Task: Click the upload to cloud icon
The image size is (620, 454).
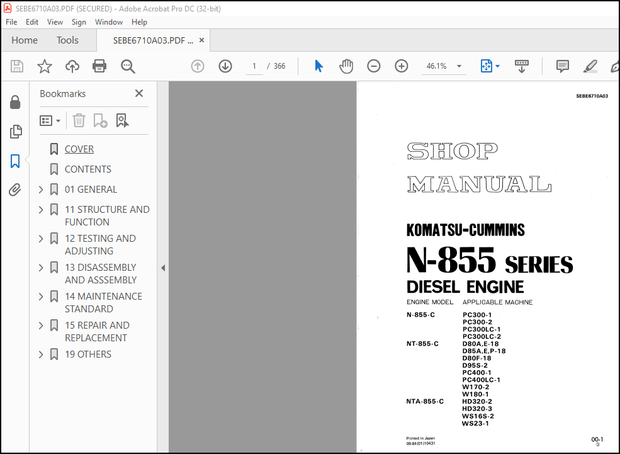Action: point(72,66)
